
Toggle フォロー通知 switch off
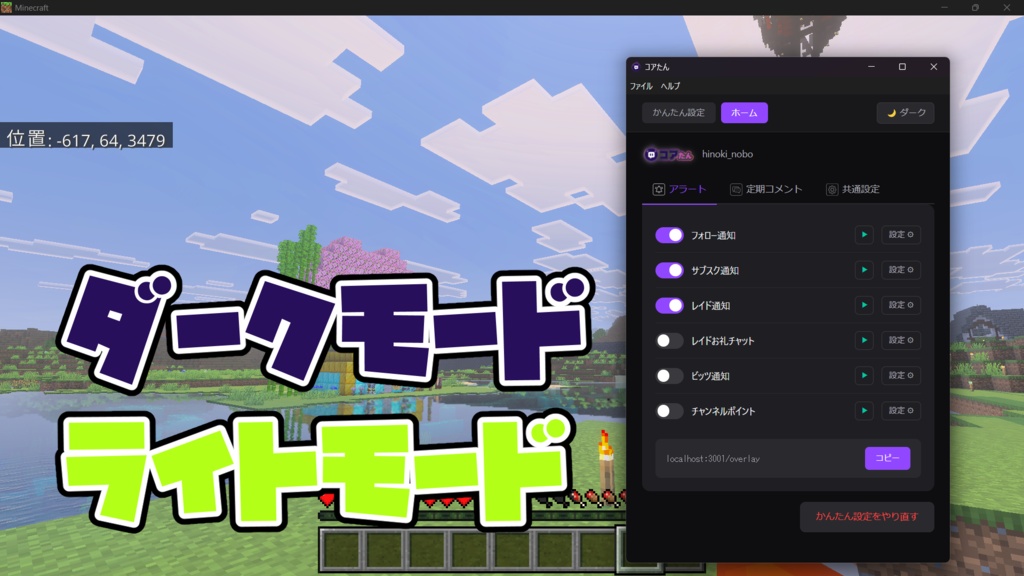[x=669, y=235]
